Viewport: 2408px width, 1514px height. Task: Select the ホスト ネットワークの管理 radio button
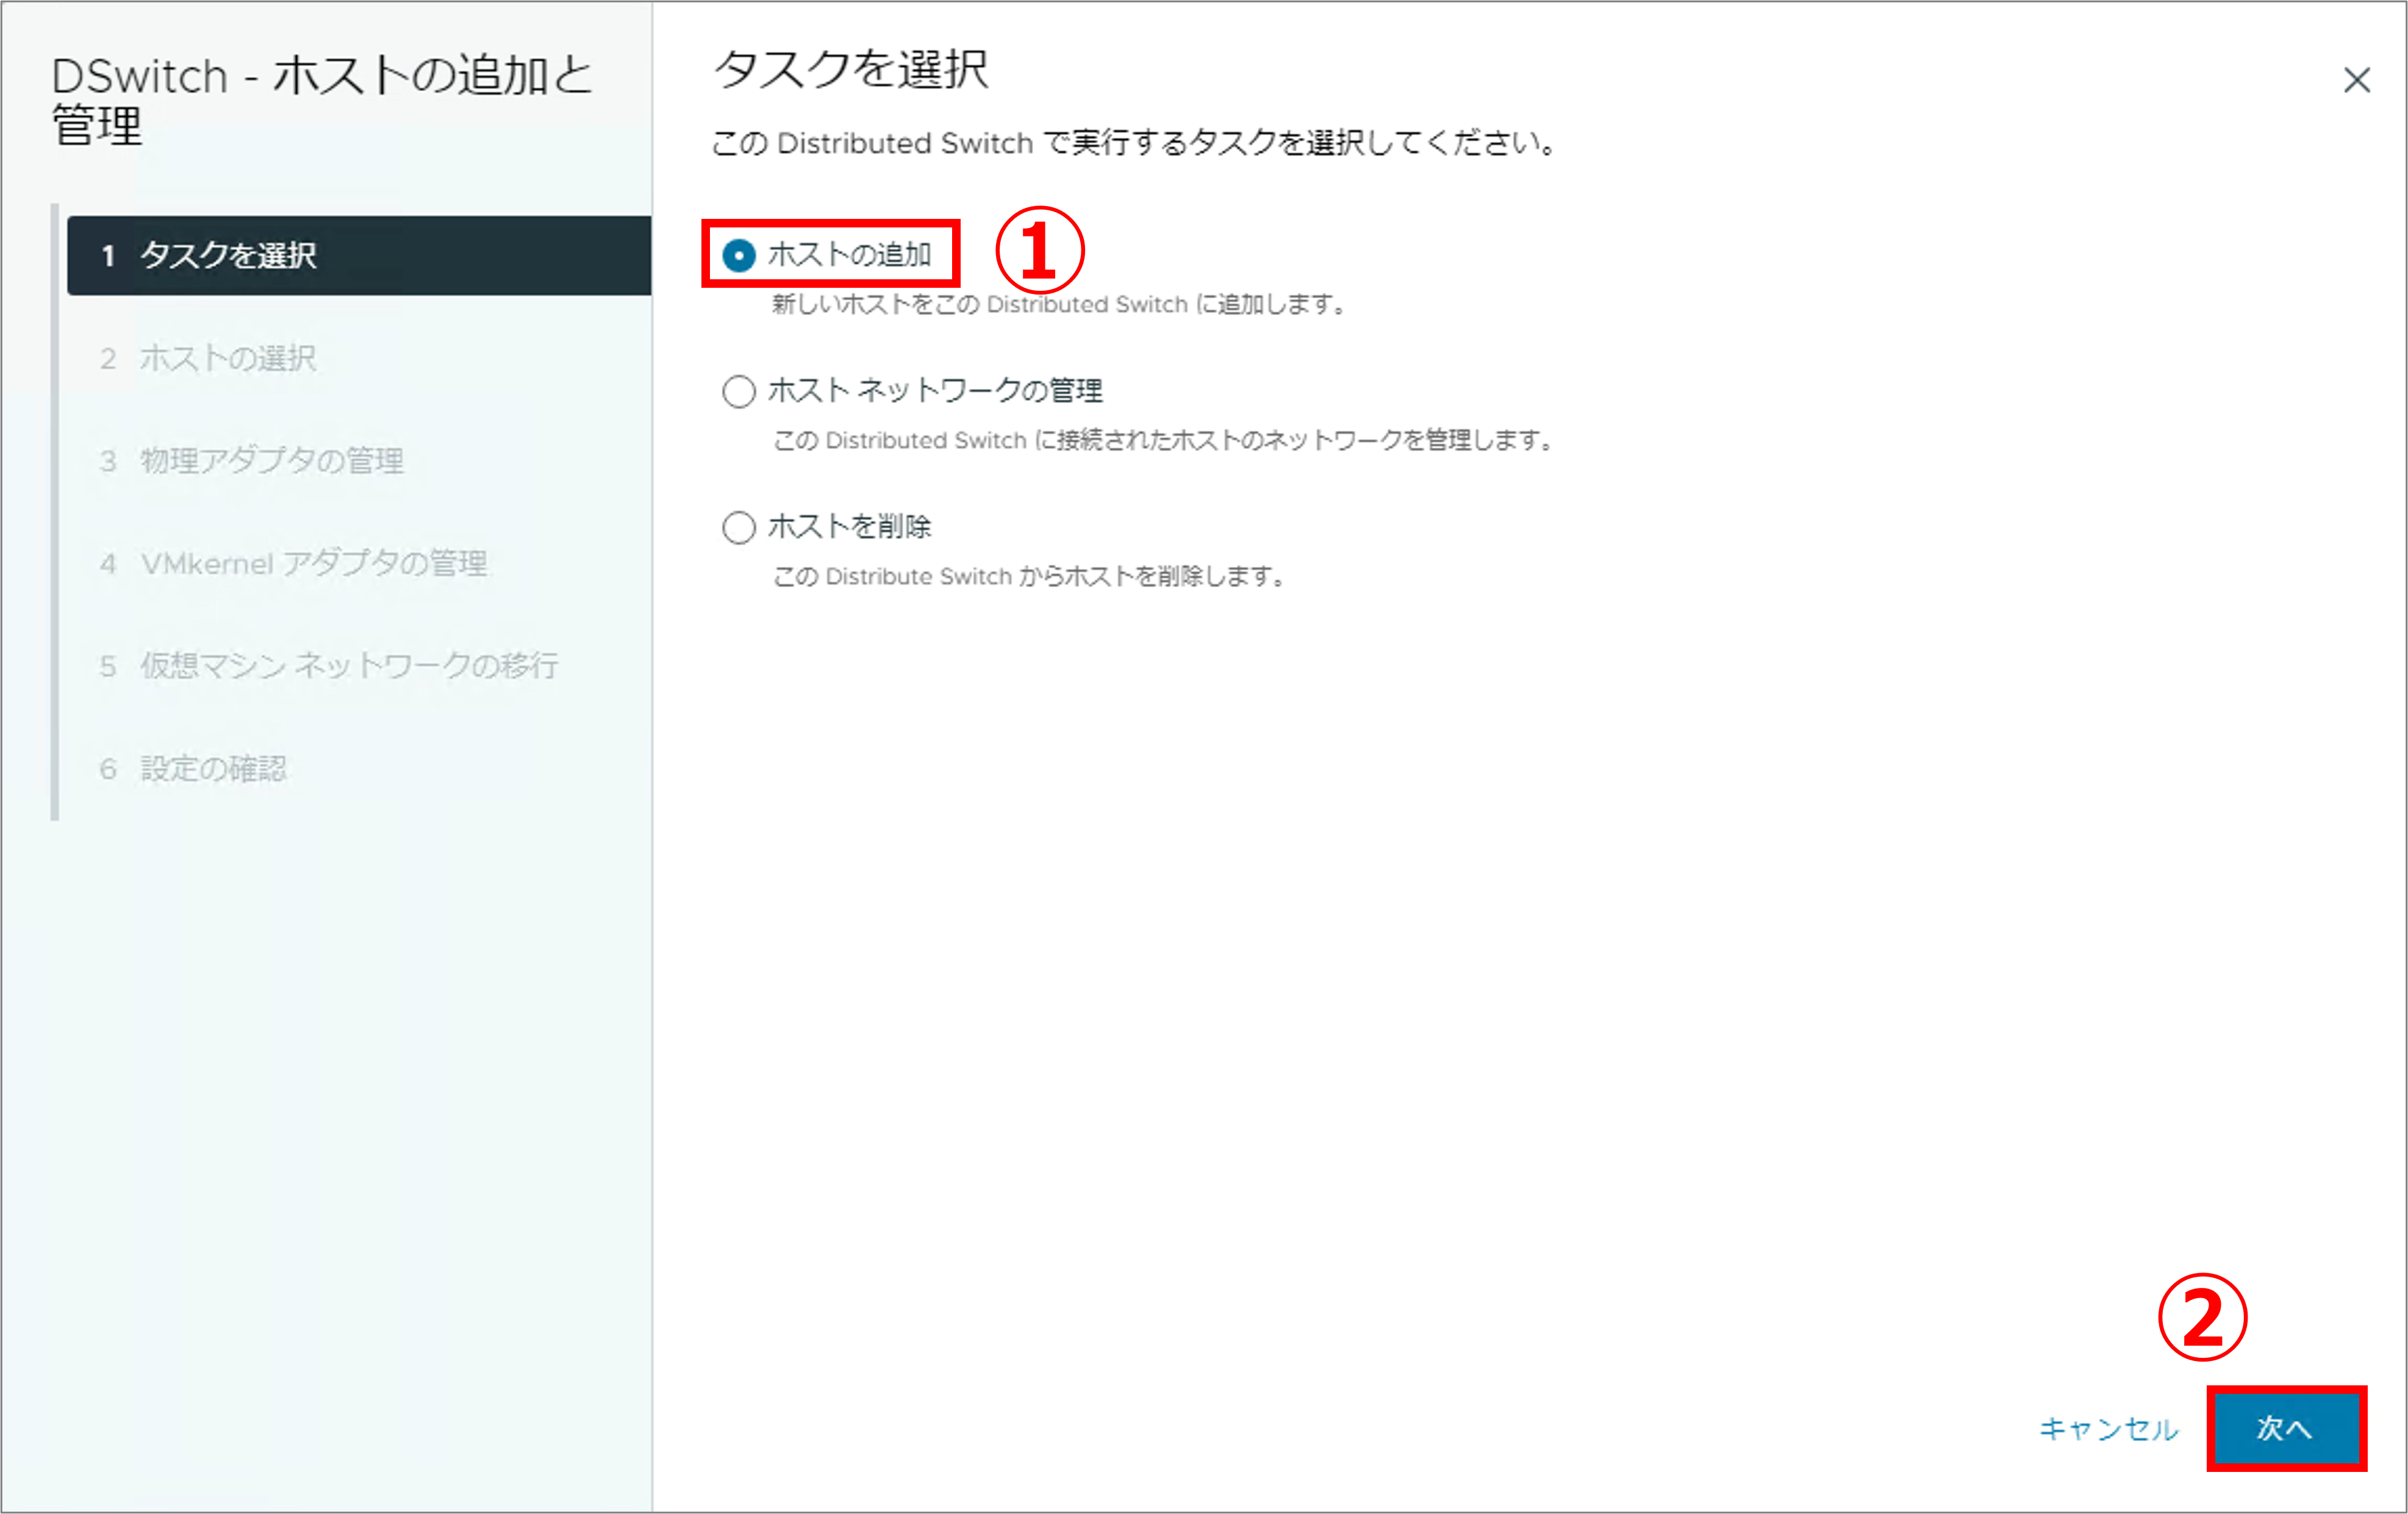point(739,391)
